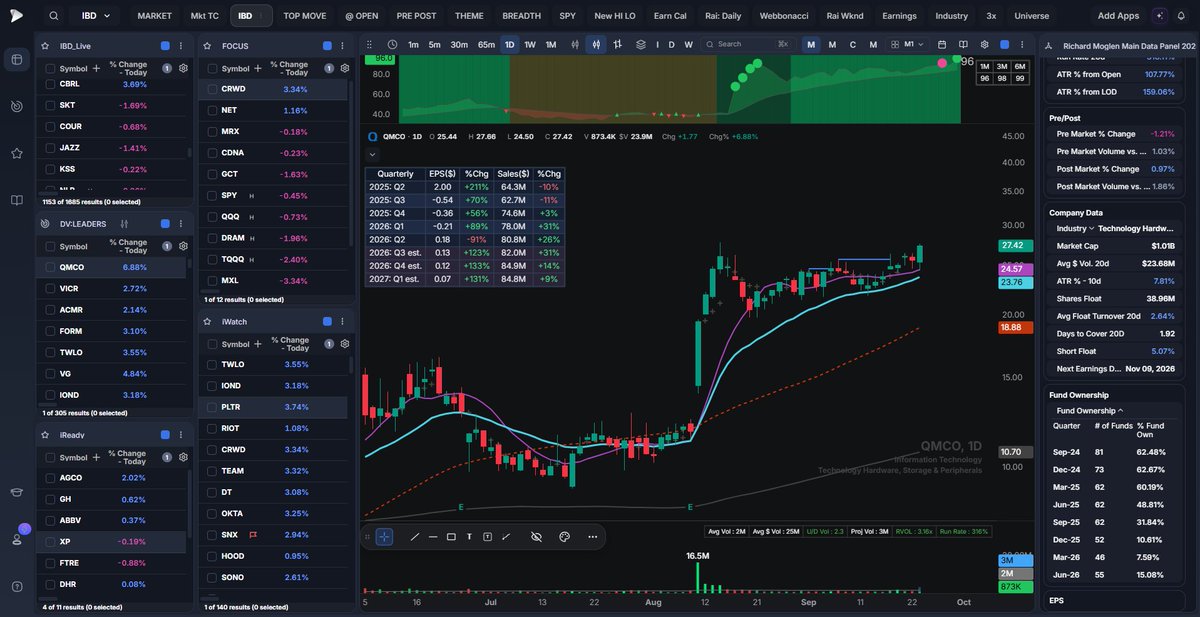The width and height of the screenshot is (1200, 617).
Task: Switch to the BREADTH tab
Action: tap(521, 16)
